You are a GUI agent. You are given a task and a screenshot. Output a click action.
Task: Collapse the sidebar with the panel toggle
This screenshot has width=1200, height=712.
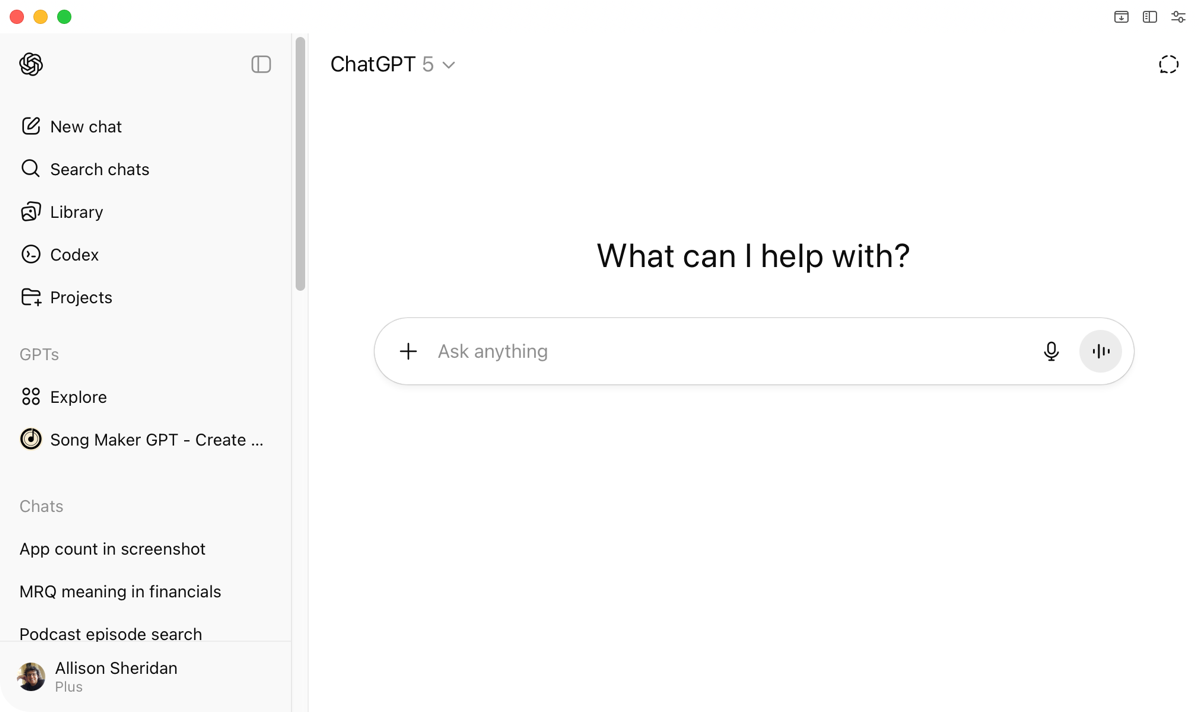[x=261, y=63]
